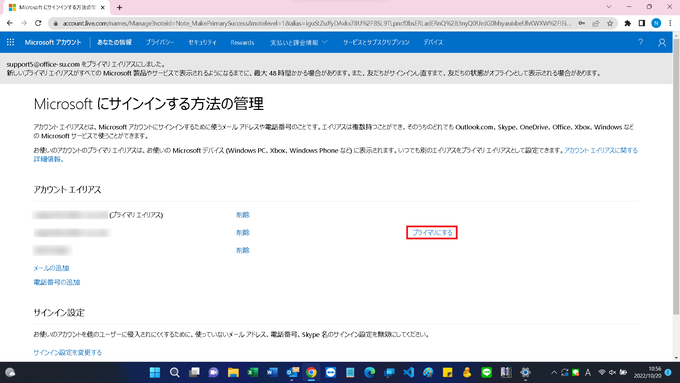
Task: Reload the current page
Action: pyautogui.click(x=38, y=23)
